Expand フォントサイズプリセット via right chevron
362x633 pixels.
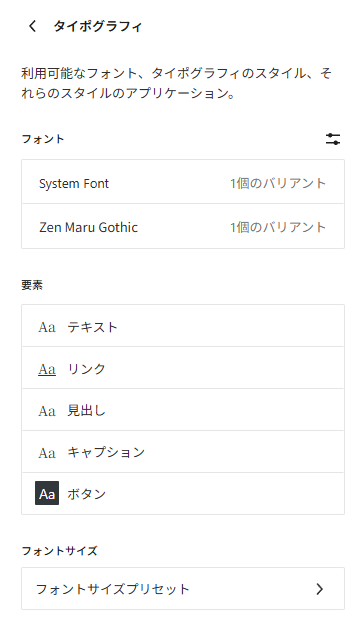(320, 589)
